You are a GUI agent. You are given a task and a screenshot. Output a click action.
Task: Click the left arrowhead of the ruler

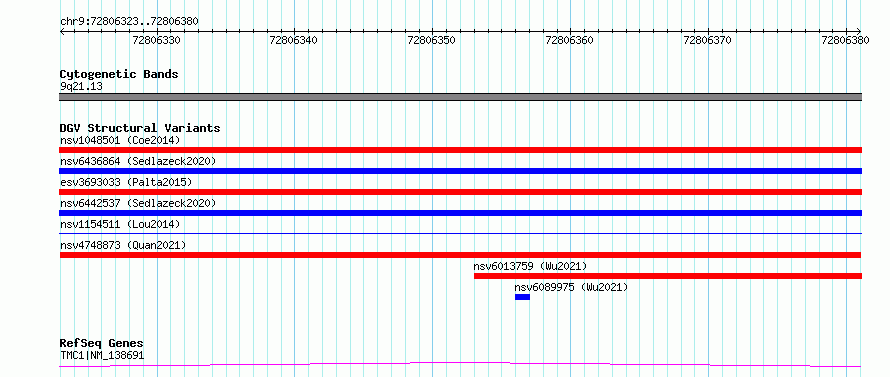coord(62,31)
